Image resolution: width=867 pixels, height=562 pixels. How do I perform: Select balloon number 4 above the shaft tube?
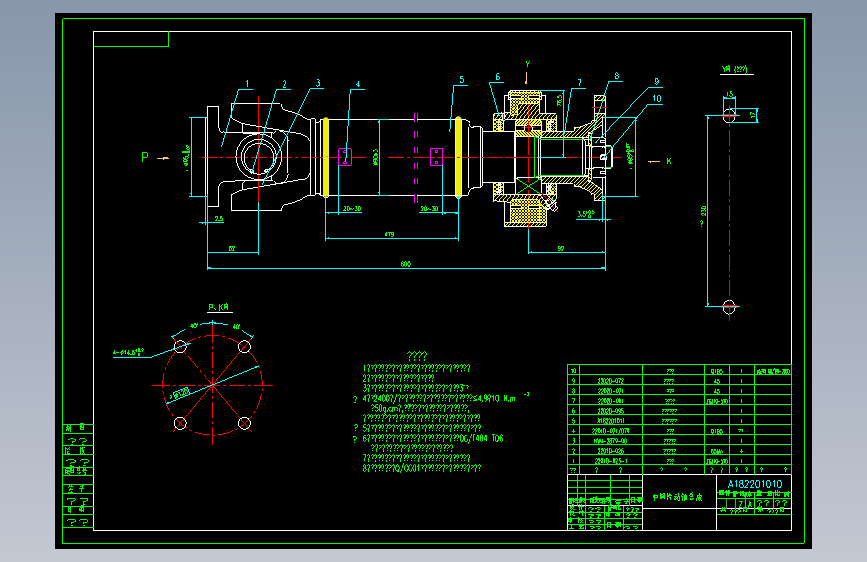(x=358, y=85)
